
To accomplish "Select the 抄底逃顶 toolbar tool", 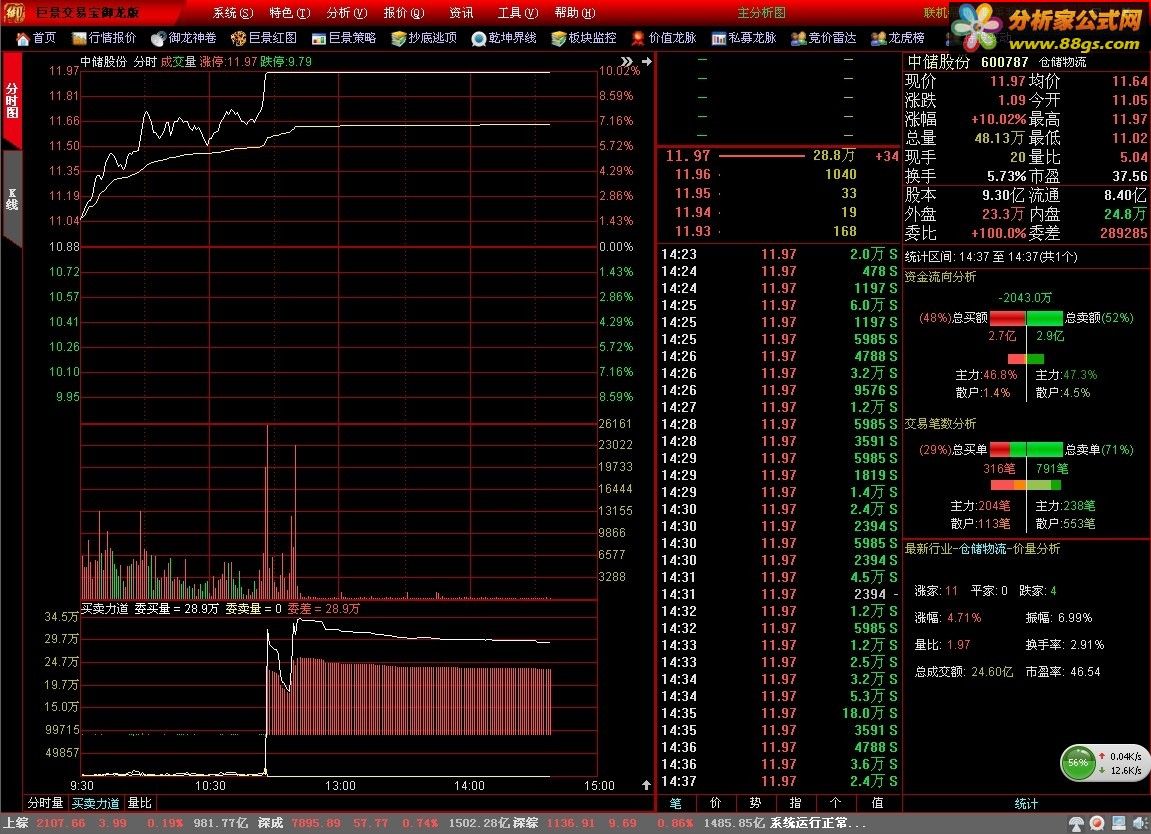I will point(424,38).
